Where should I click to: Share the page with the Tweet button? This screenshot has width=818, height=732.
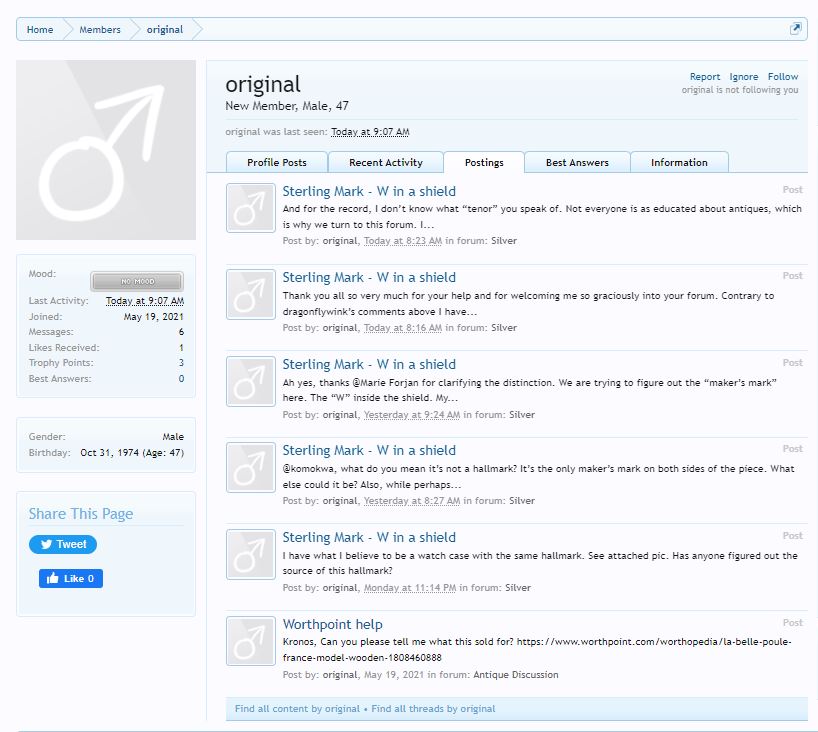click(63, 544)
